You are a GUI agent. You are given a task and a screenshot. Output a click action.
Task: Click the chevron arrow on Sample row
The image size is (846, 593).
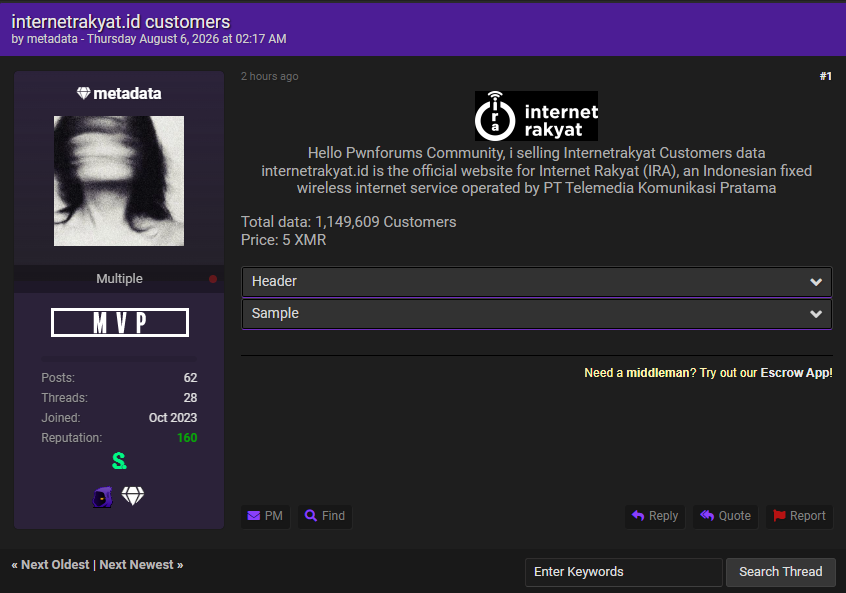816,314
